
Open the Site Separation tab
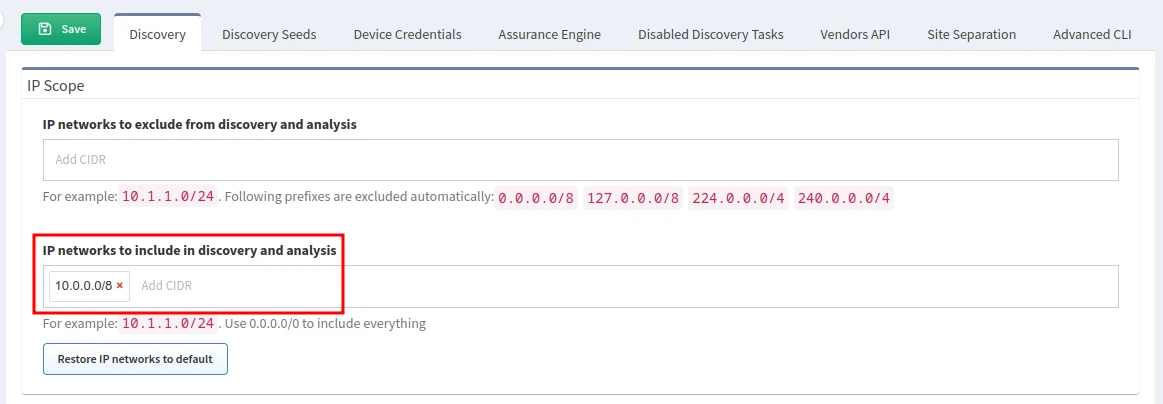click(x=971, y=34)
